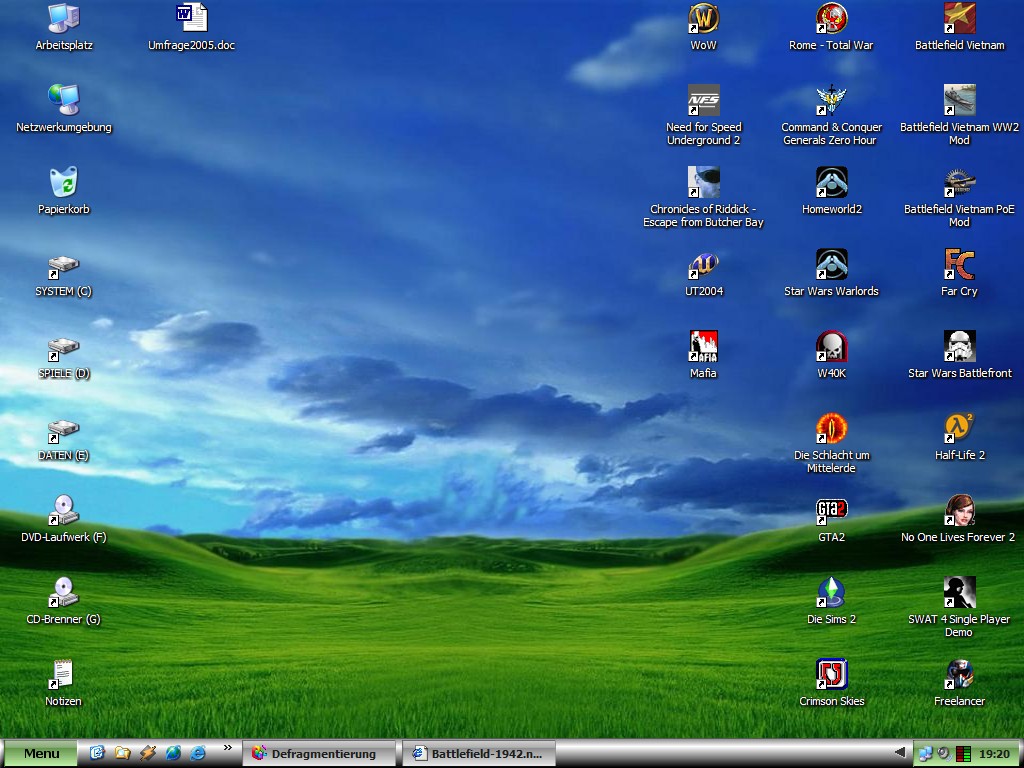This screenshot has width=1024, height=768.
Task: Expand quick launch overflow chevron
Action: tap(227, 748)
